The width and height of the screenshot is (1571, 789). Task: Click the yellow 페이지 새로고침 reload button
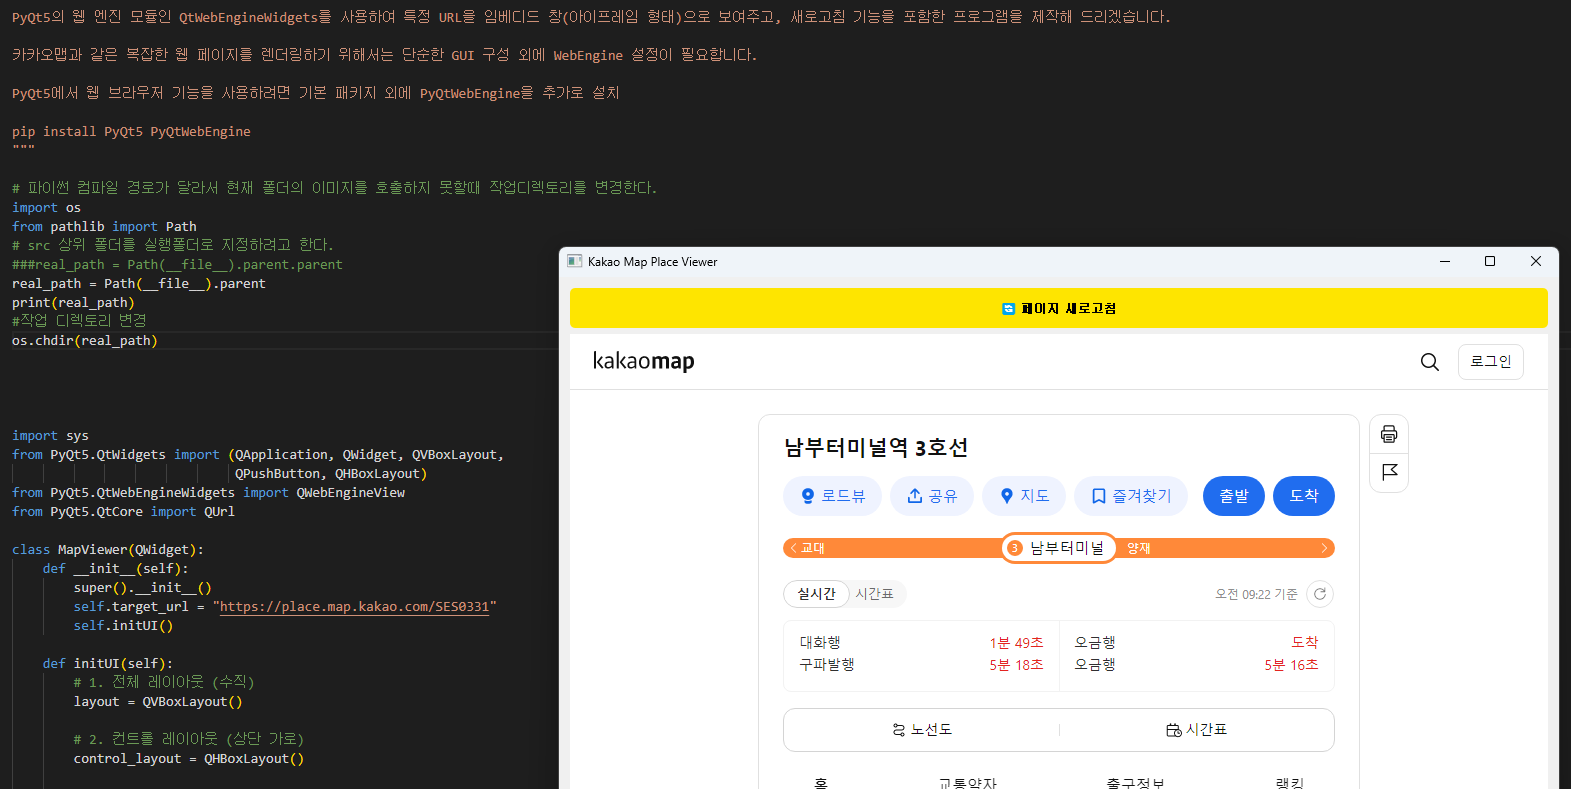(x=1058, y=308)
